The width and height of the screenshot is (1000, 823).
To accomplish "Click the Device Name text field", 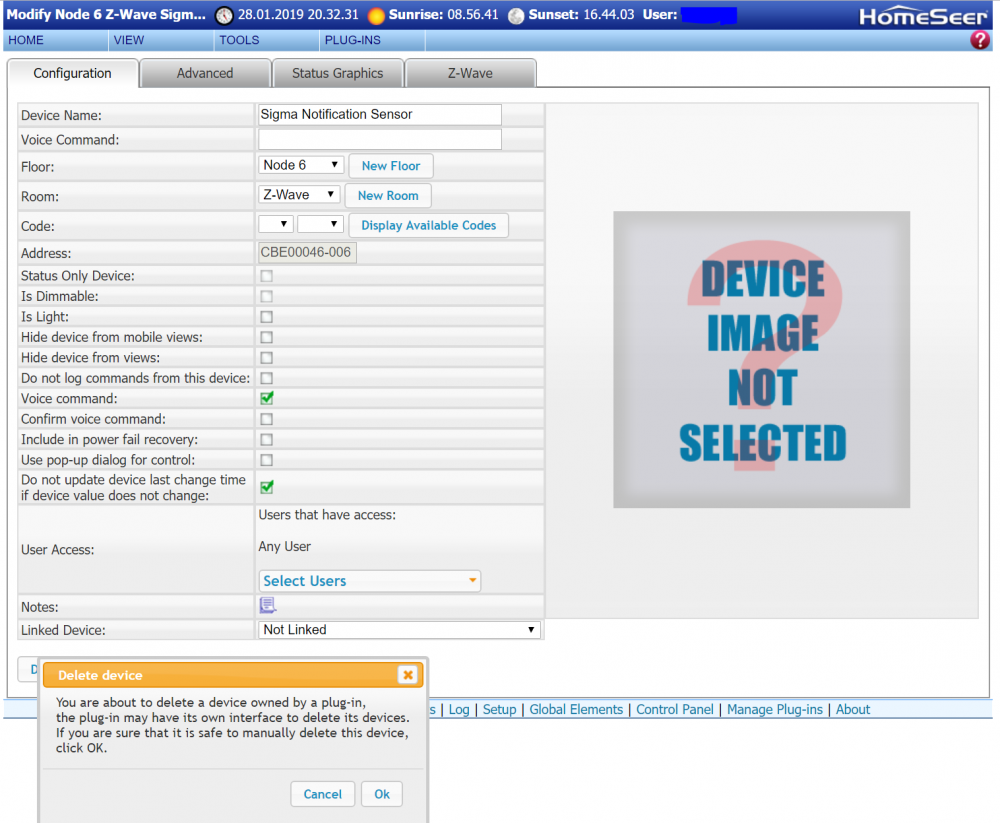I will [379, 115].
